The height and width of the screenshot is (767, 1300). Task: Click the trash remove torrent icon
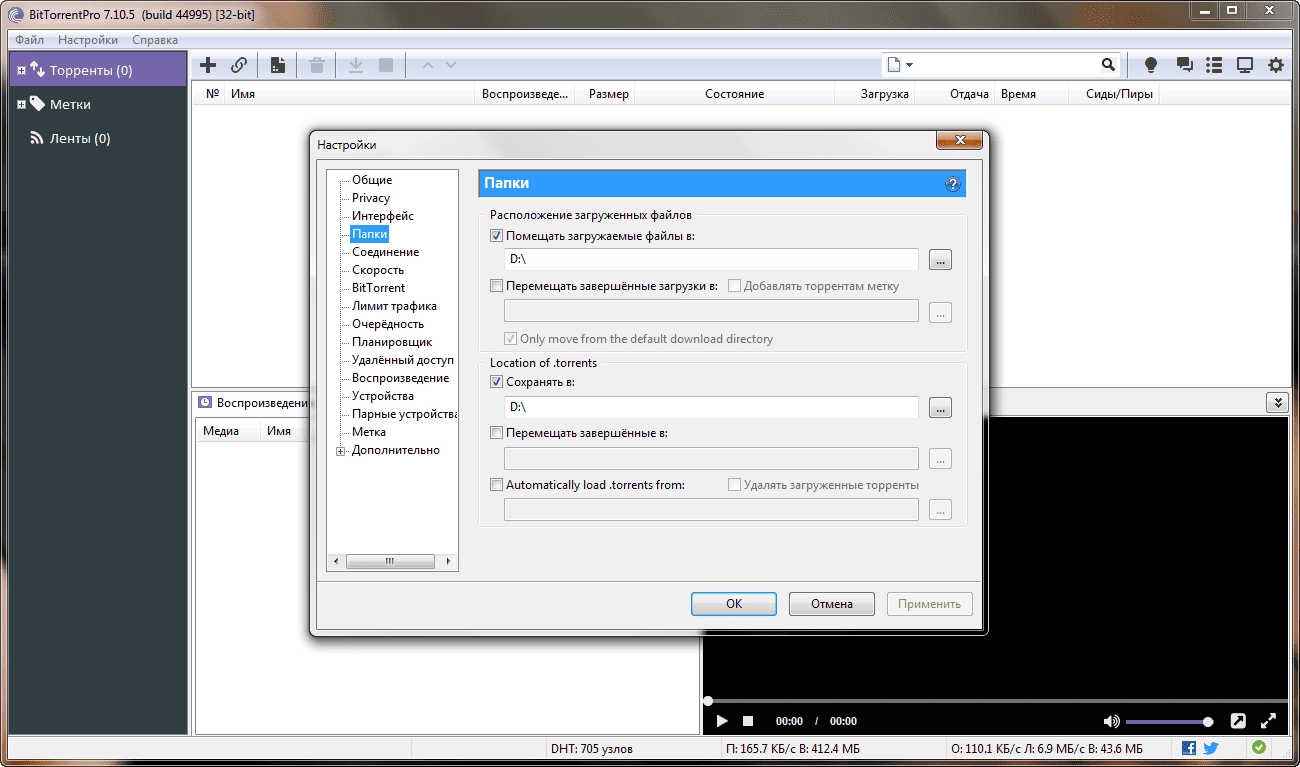[317, 65]
